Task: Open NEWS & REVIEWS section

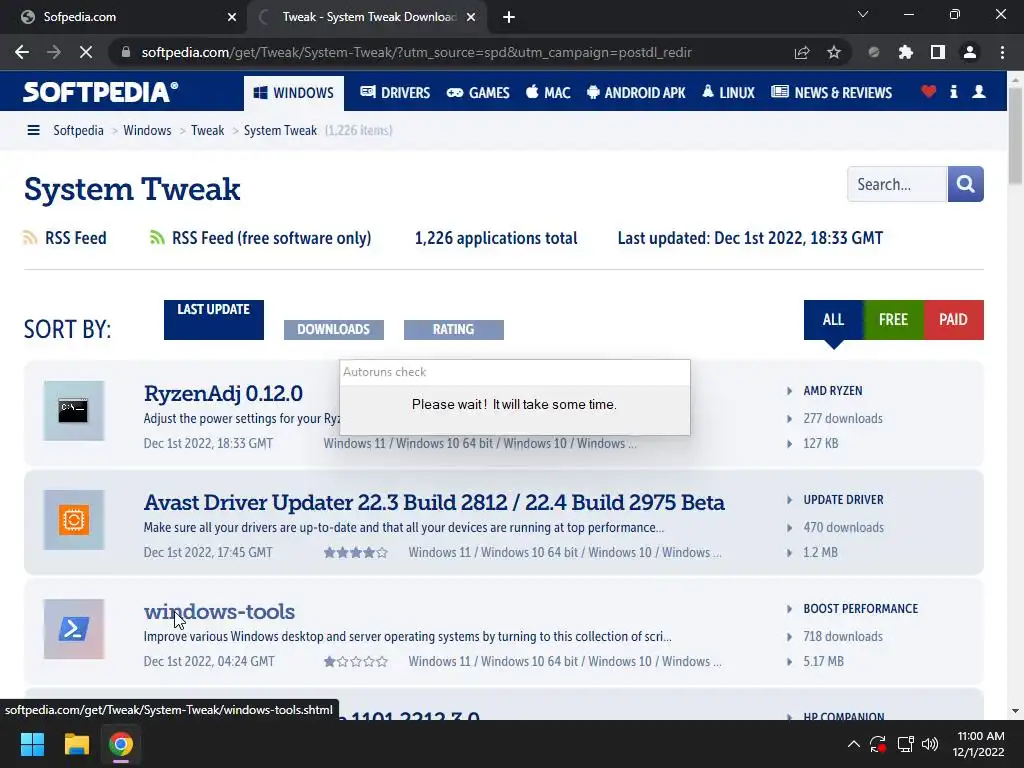Action: click(x=831, y=93)
